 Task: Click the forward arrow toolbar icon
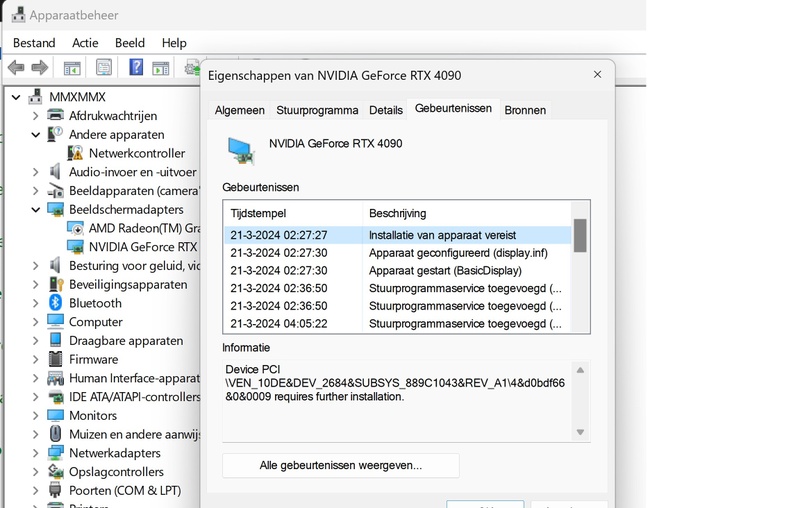[x=40, y=67]
